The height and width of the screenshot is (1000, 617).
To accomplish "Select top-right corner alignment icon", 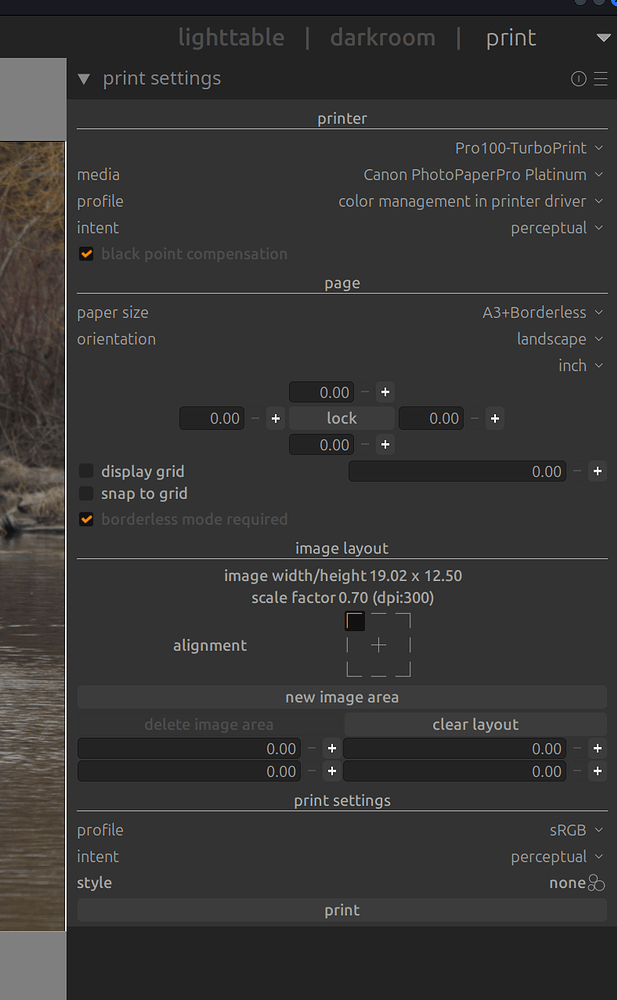I will point(403,621).
